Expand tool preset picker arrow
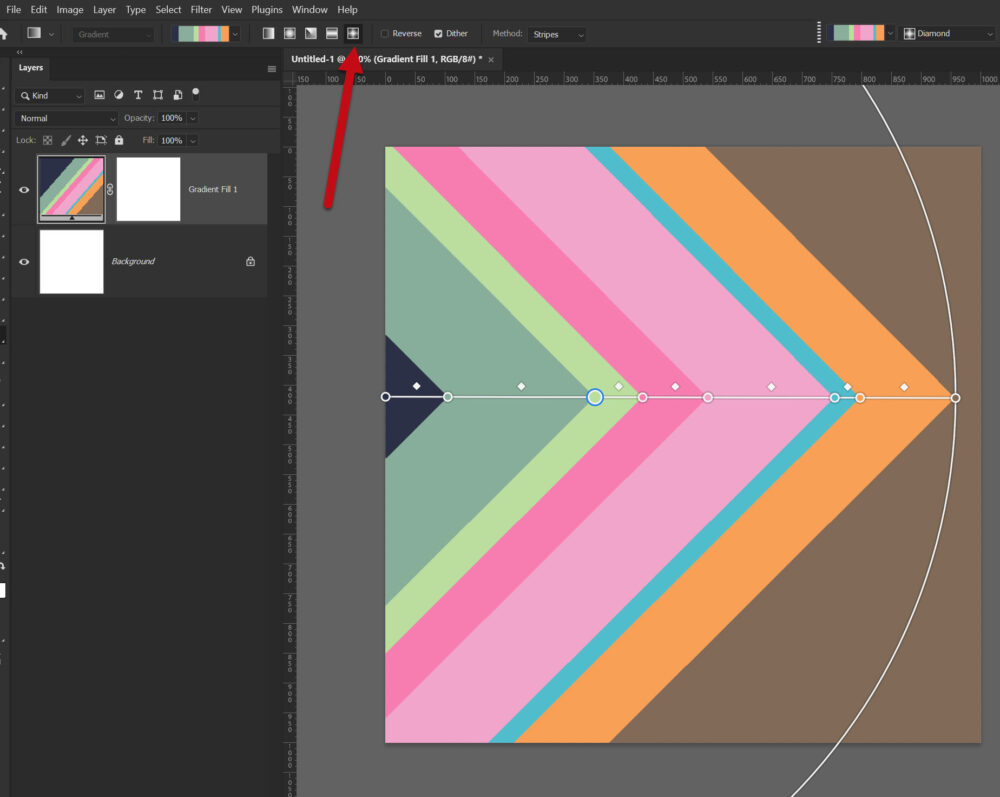 51,34
